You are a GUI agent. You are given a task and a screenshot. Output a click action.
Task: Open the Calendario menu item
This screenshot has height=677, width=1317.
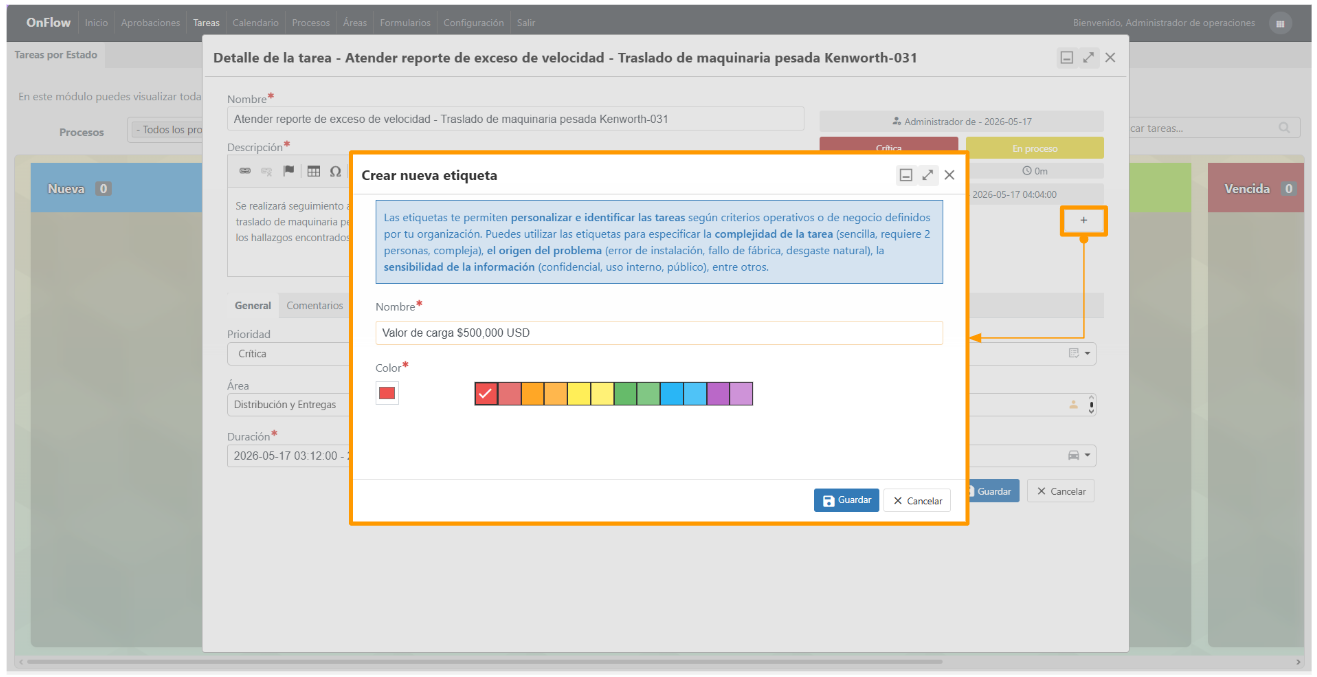(255, 23)
